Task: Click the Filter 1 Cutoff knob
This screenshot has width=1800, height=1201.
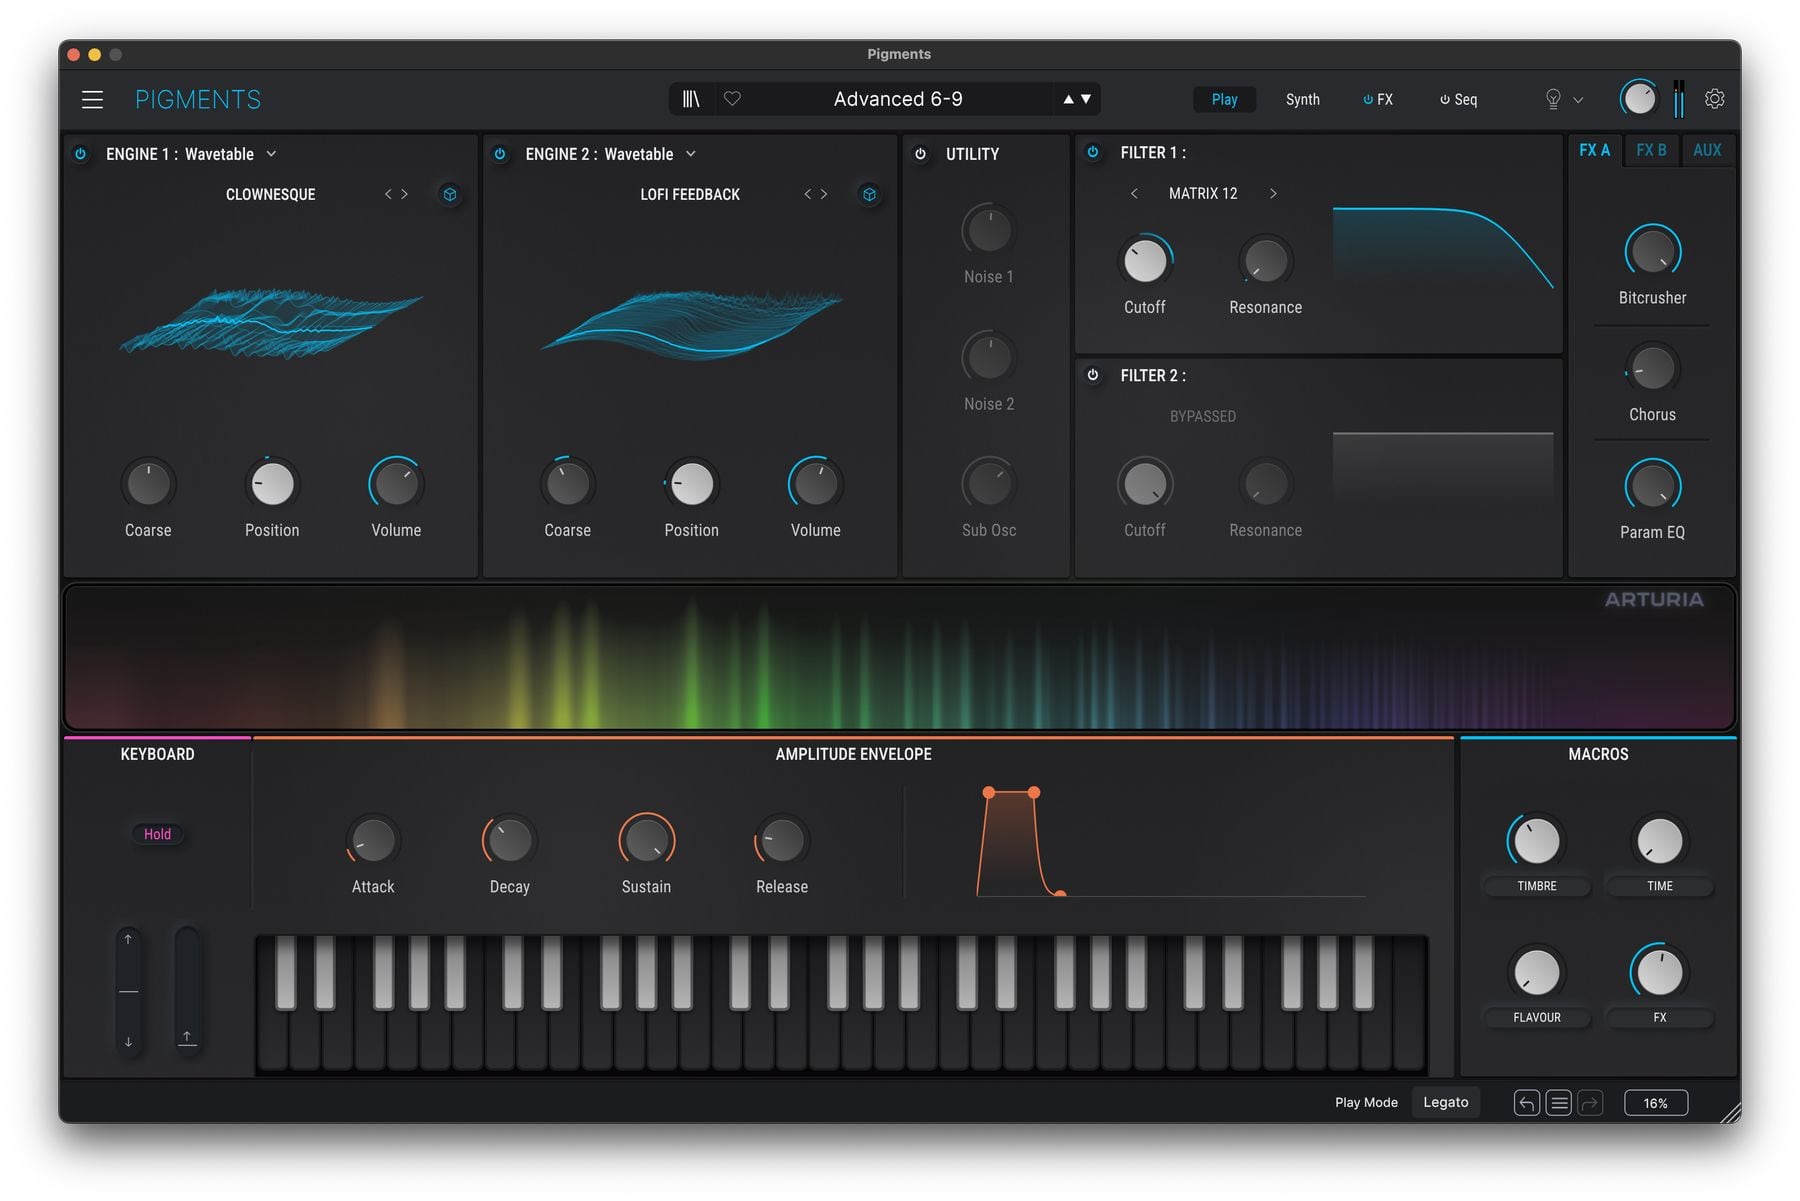Action: coord(1145,262)
